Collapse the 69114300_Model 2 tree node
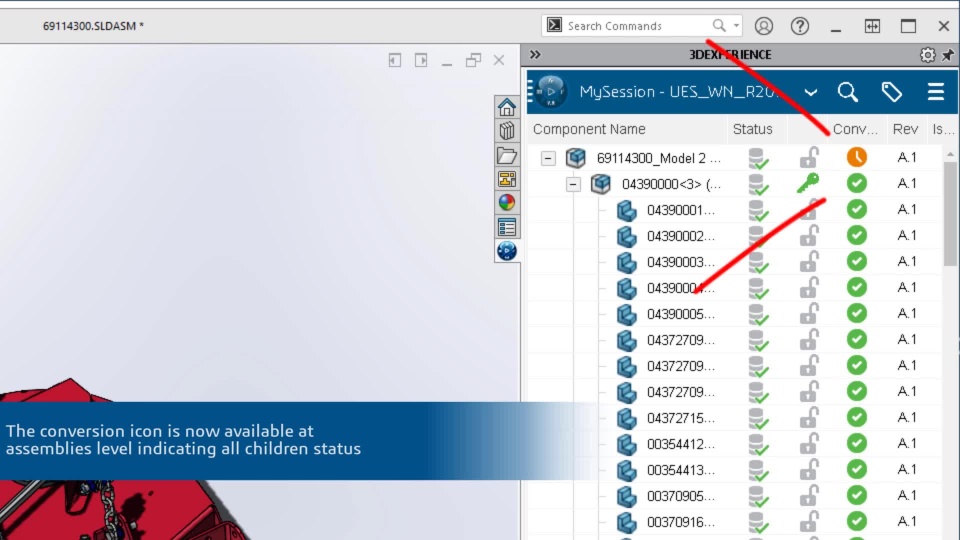This screenshot has height=540, width=960. coord(548,159)
